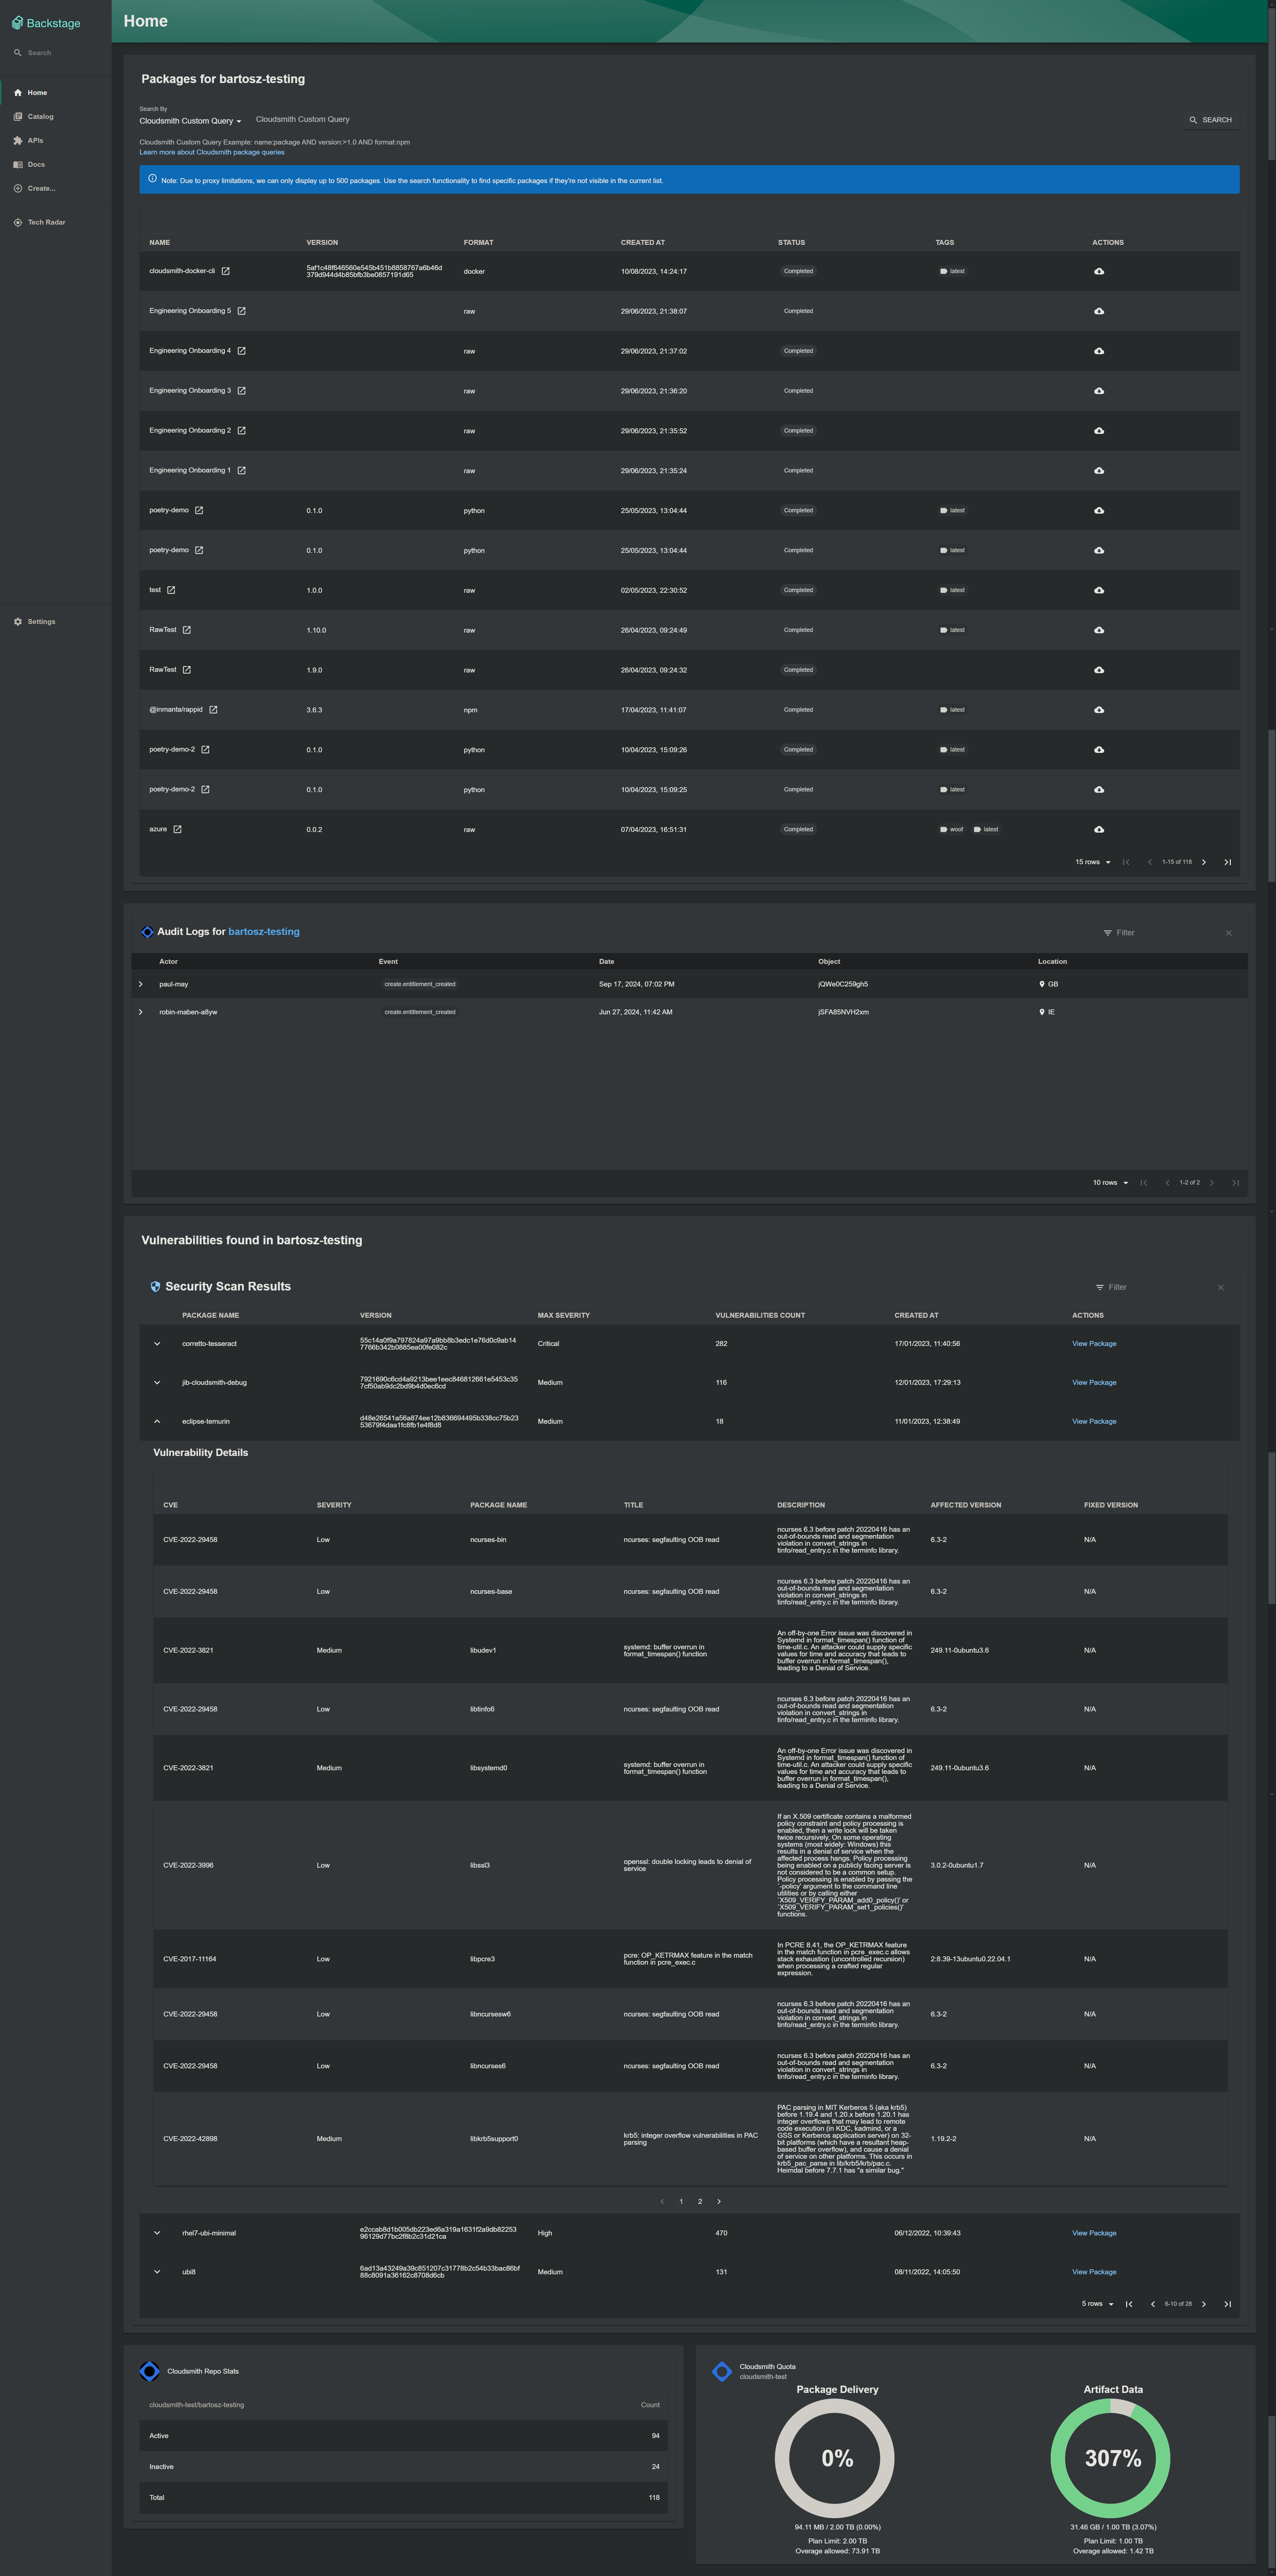
Task: Open external link icon next to poetry-demo-2
Action: [x=205, y=750]
